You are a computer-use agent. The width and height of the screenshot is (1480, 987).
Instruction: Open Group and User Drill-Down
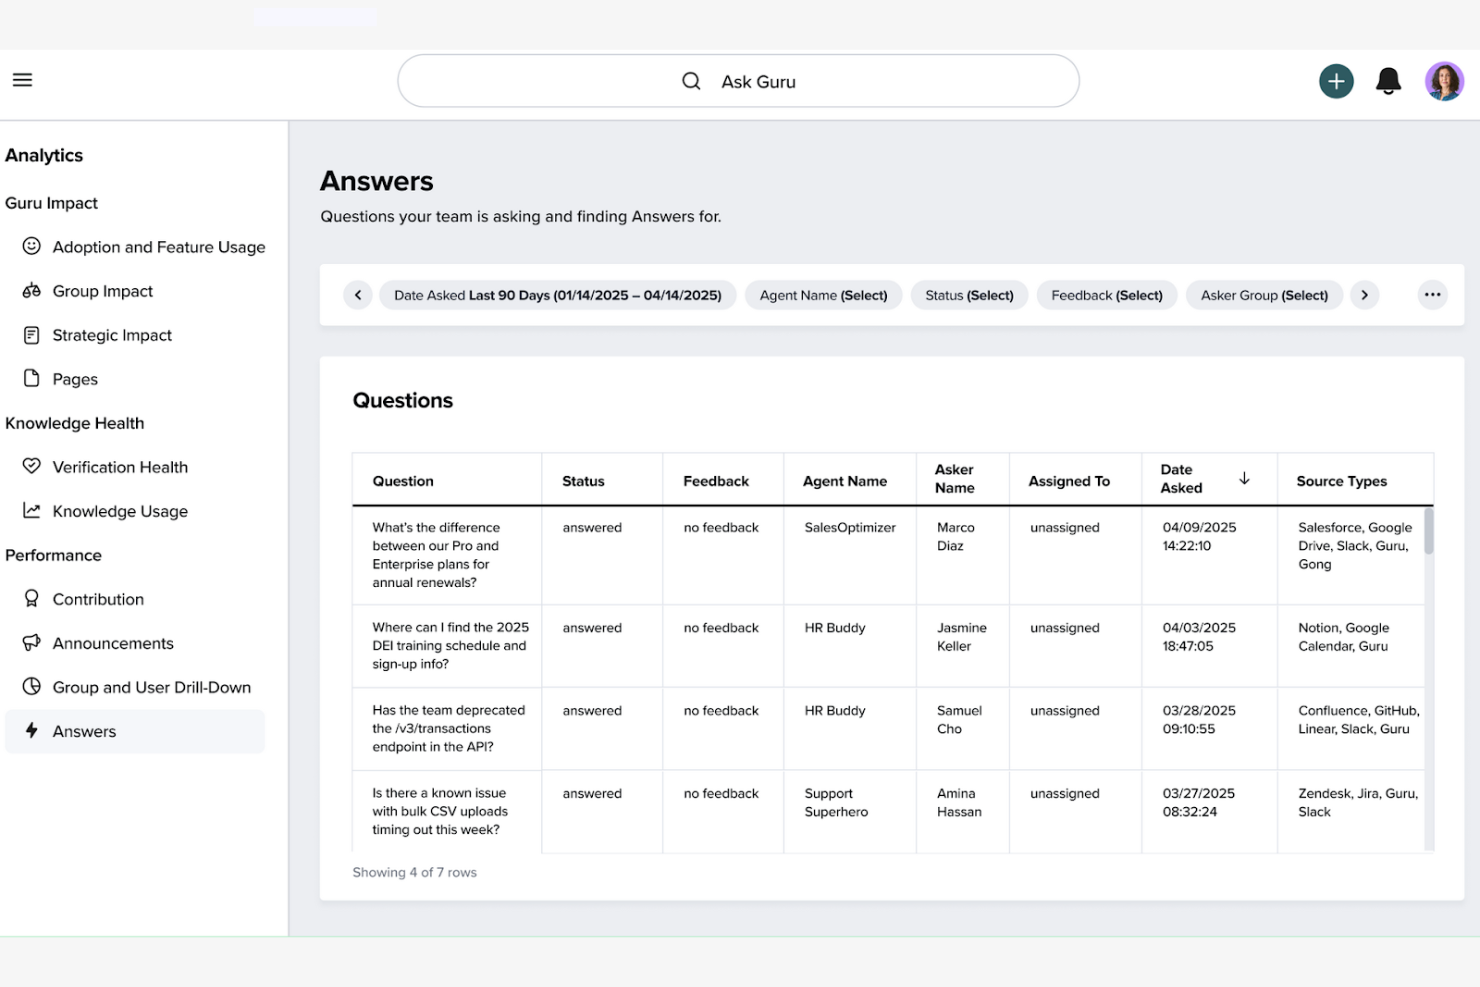tap(152, 687)
